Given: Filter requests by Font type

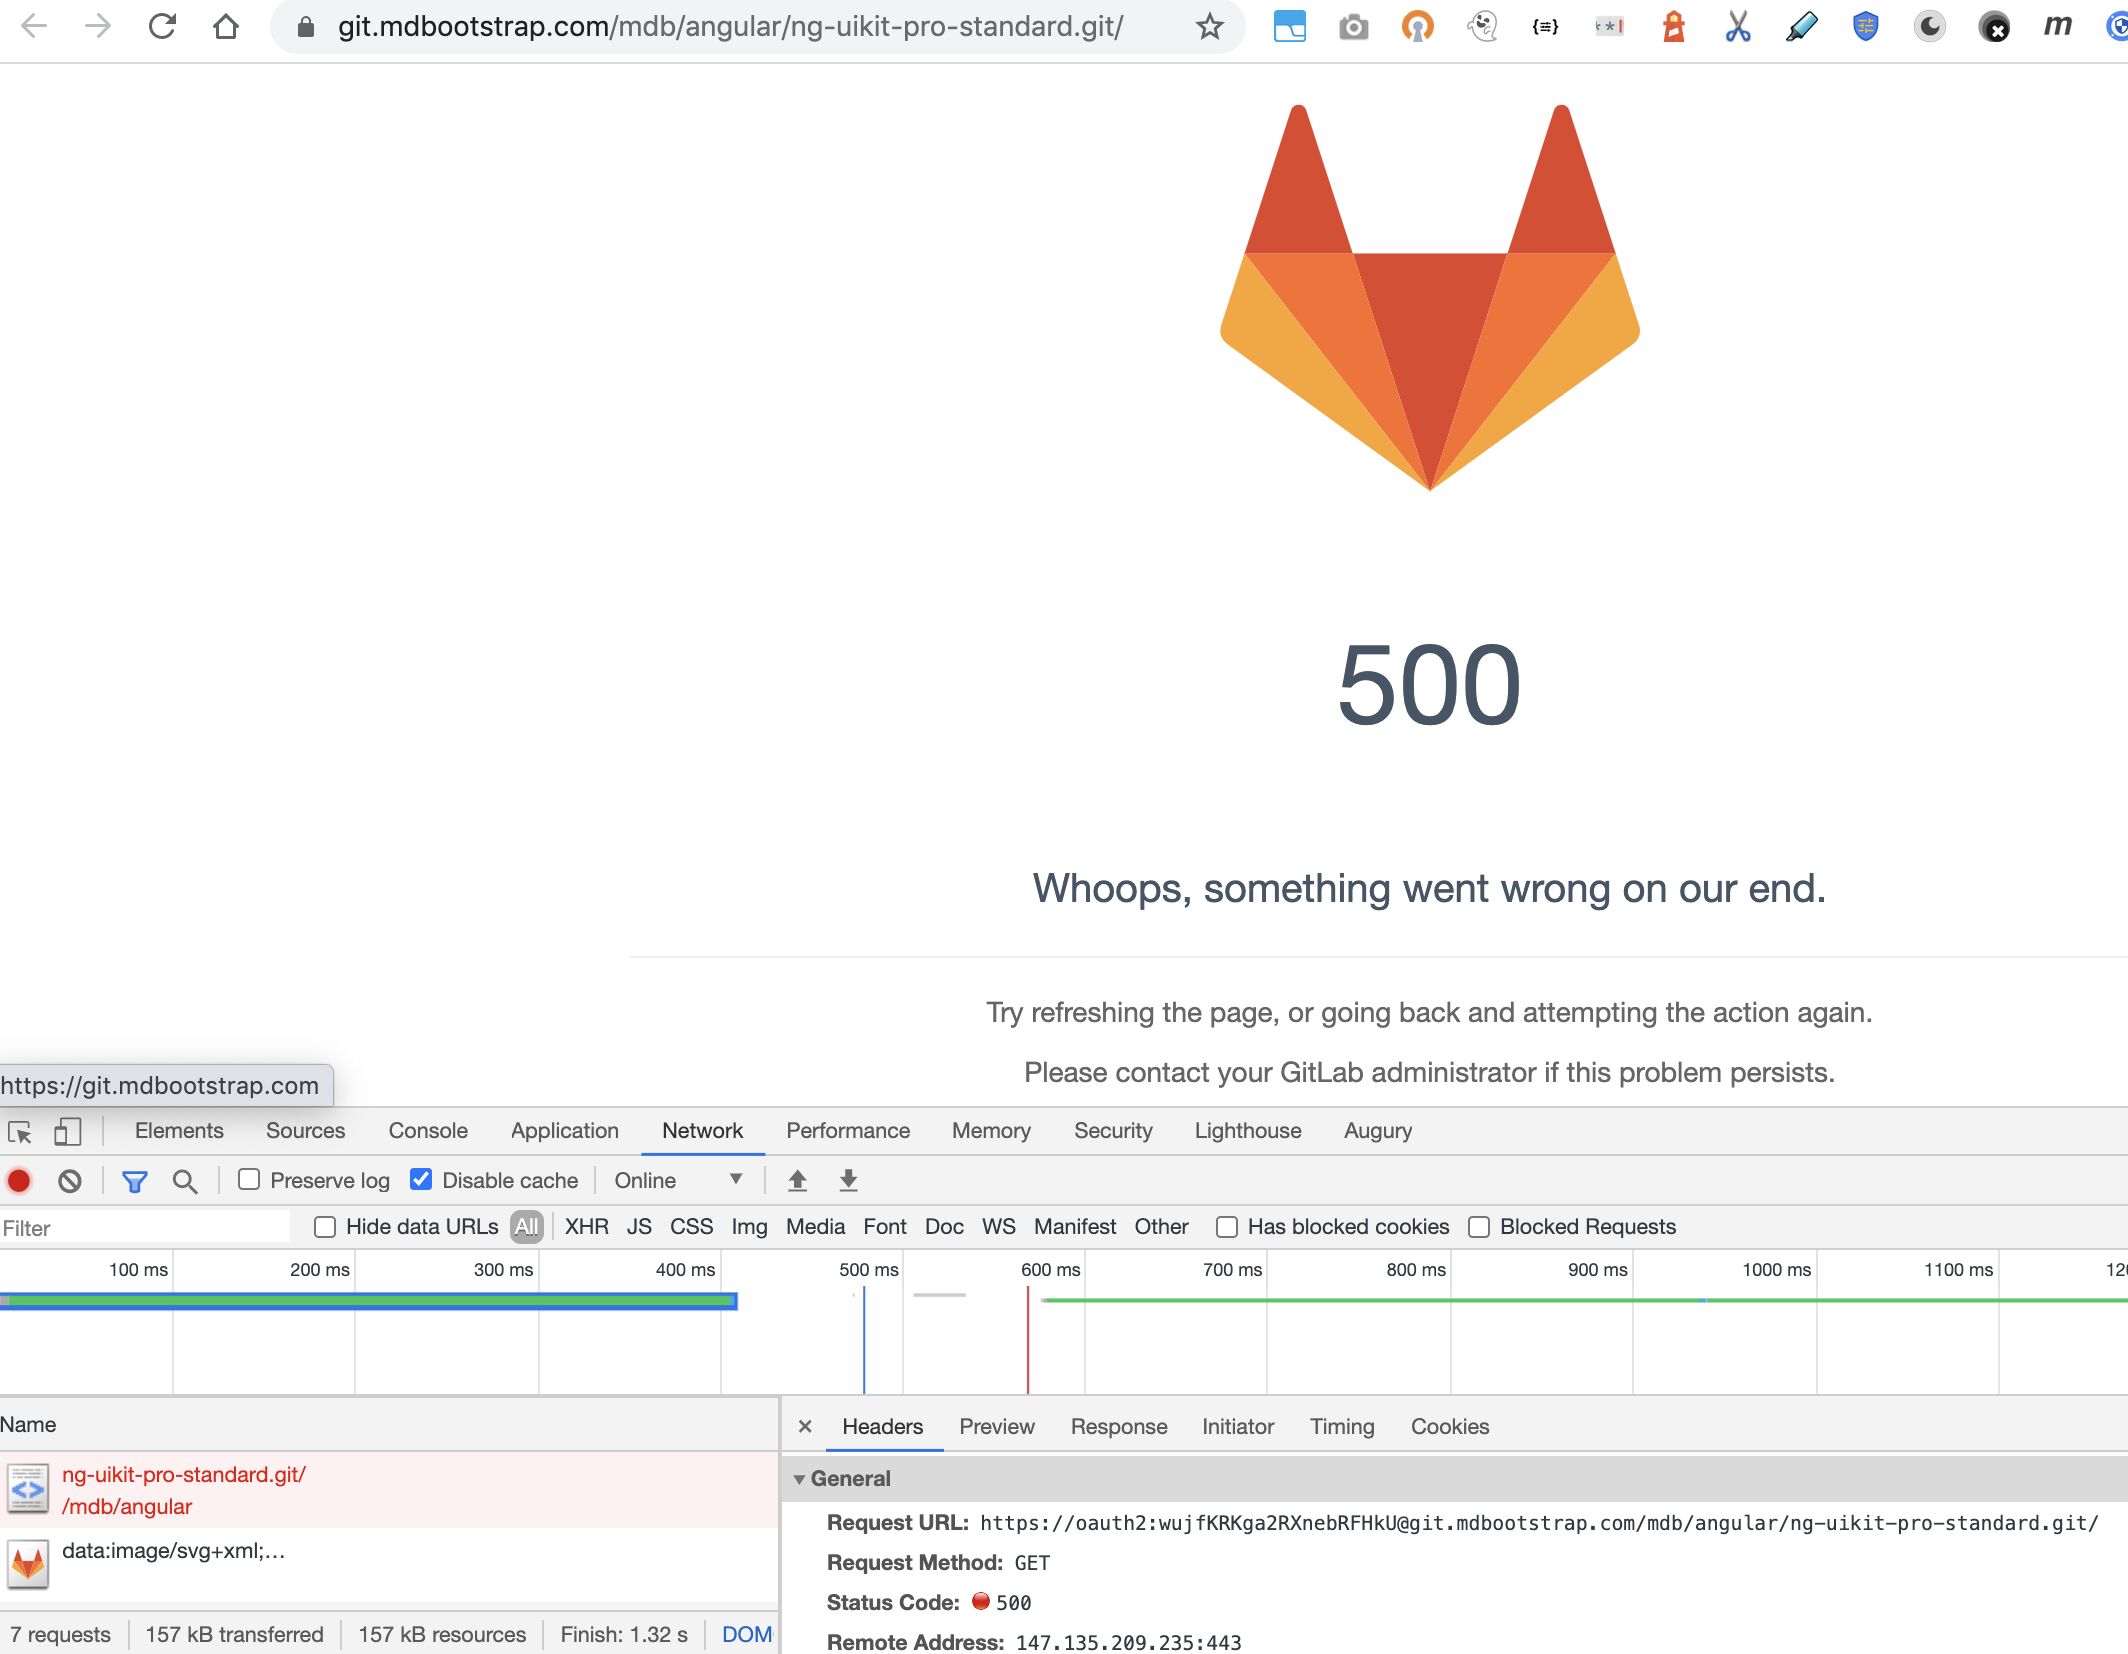Looking at the screenshot, I should [x=885, y=1227].
